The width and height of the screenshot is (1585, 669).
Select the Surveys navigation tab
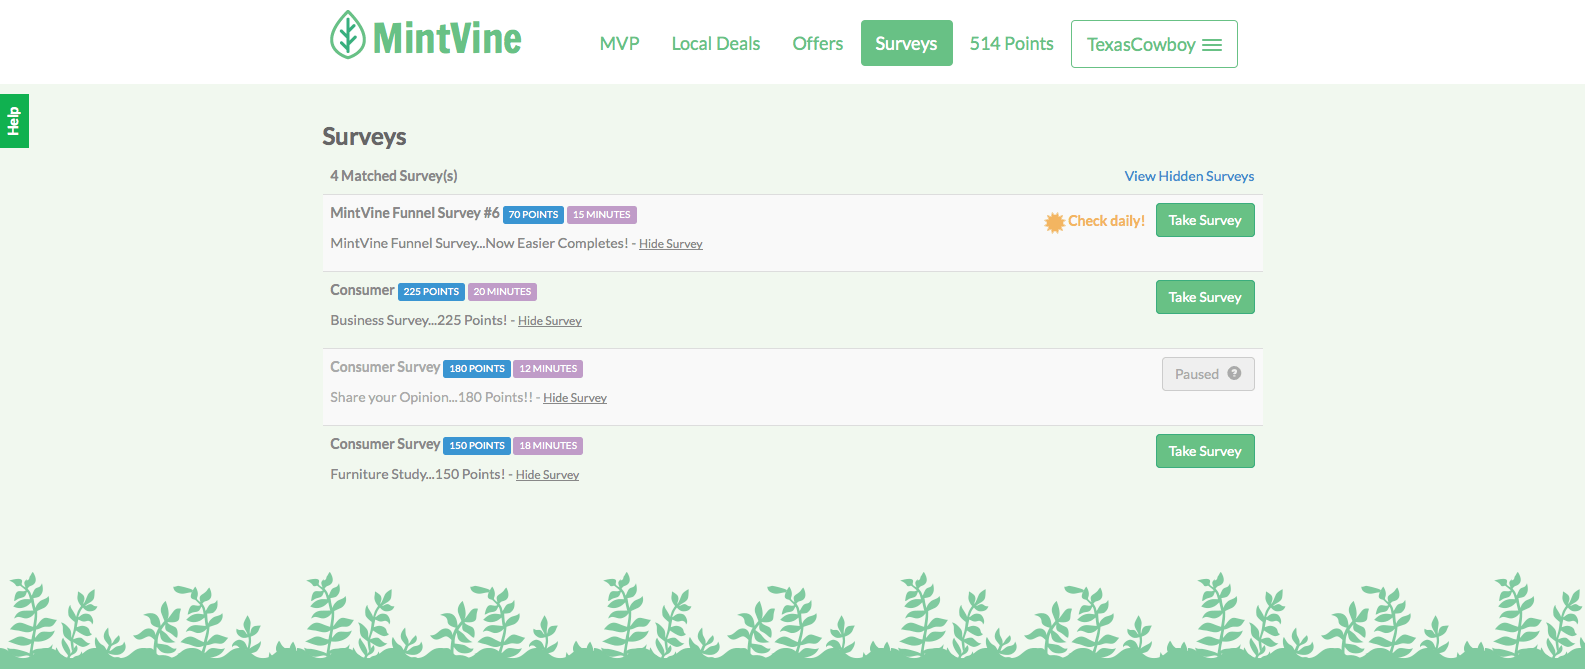906,44
